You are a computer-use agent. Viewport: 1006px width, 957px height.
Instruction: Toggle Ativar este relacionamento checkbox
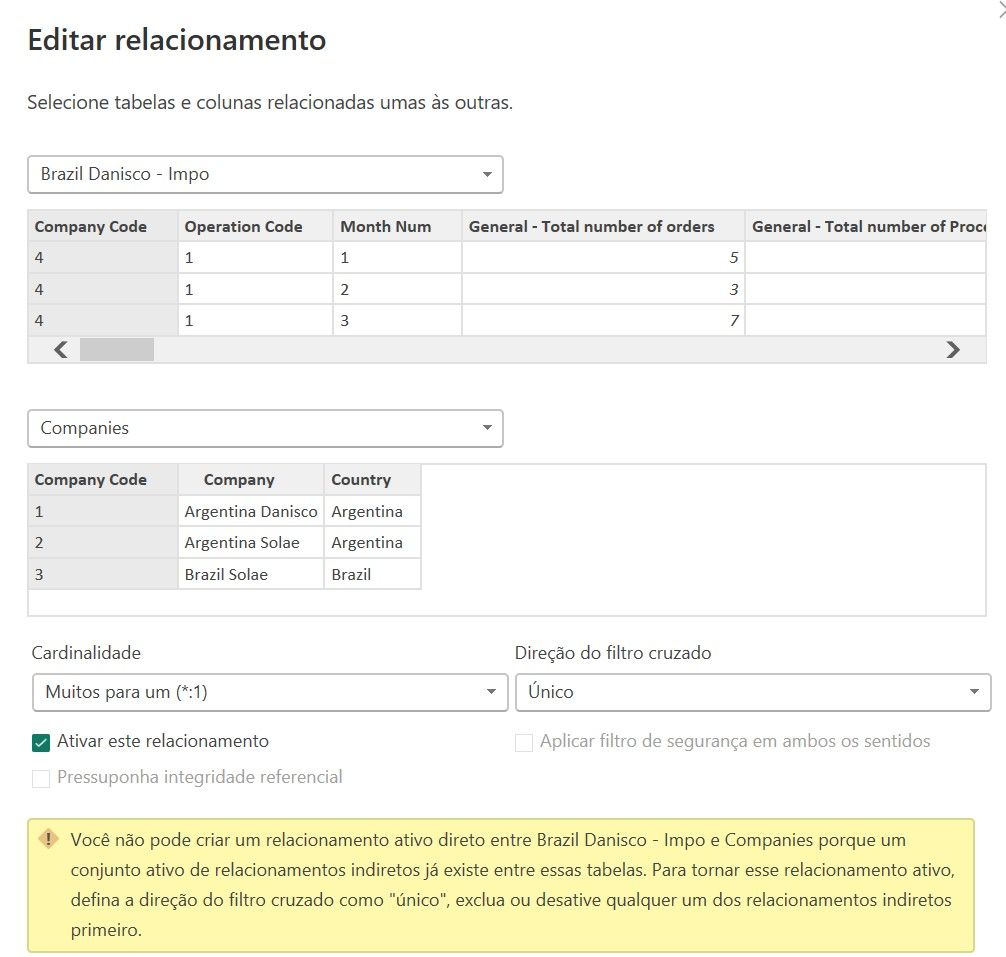(41, 743)
